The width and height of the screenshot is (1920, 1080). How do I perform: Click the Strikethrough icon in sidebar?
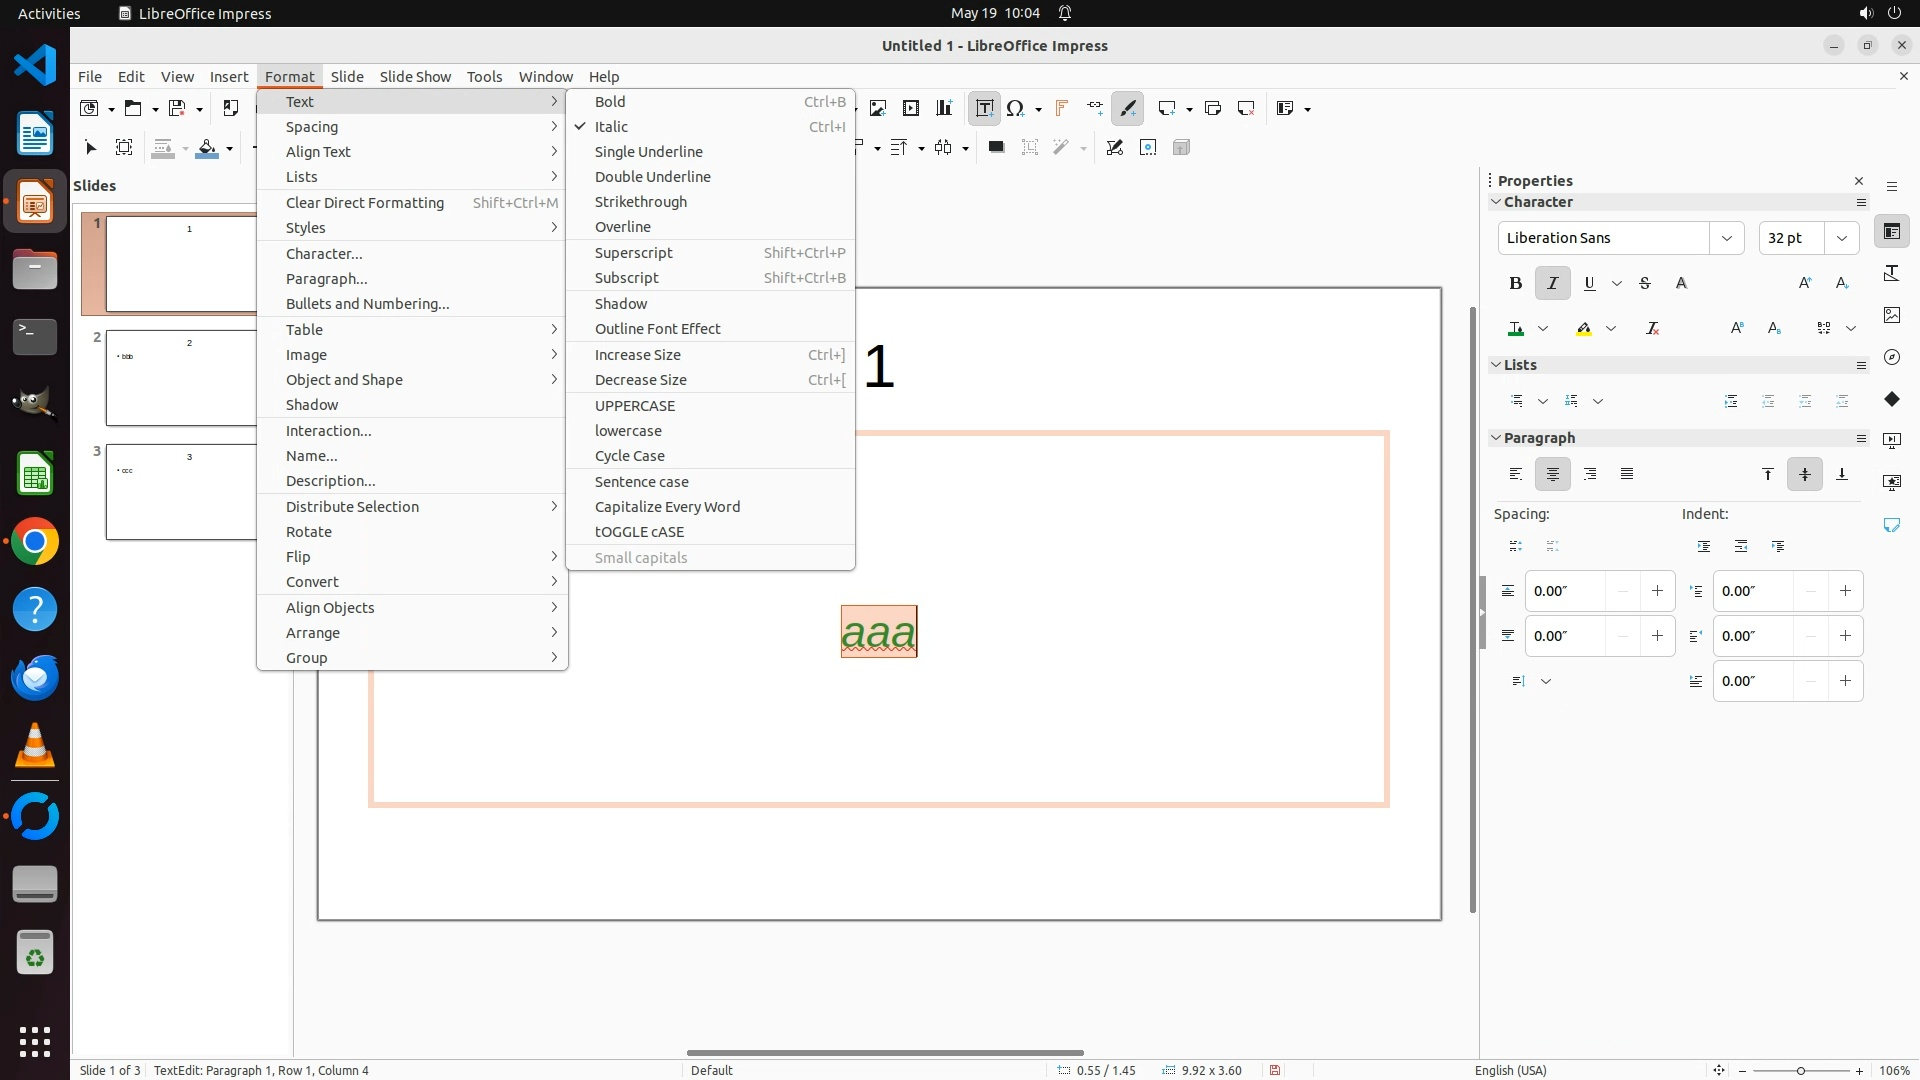(1644, 283)
